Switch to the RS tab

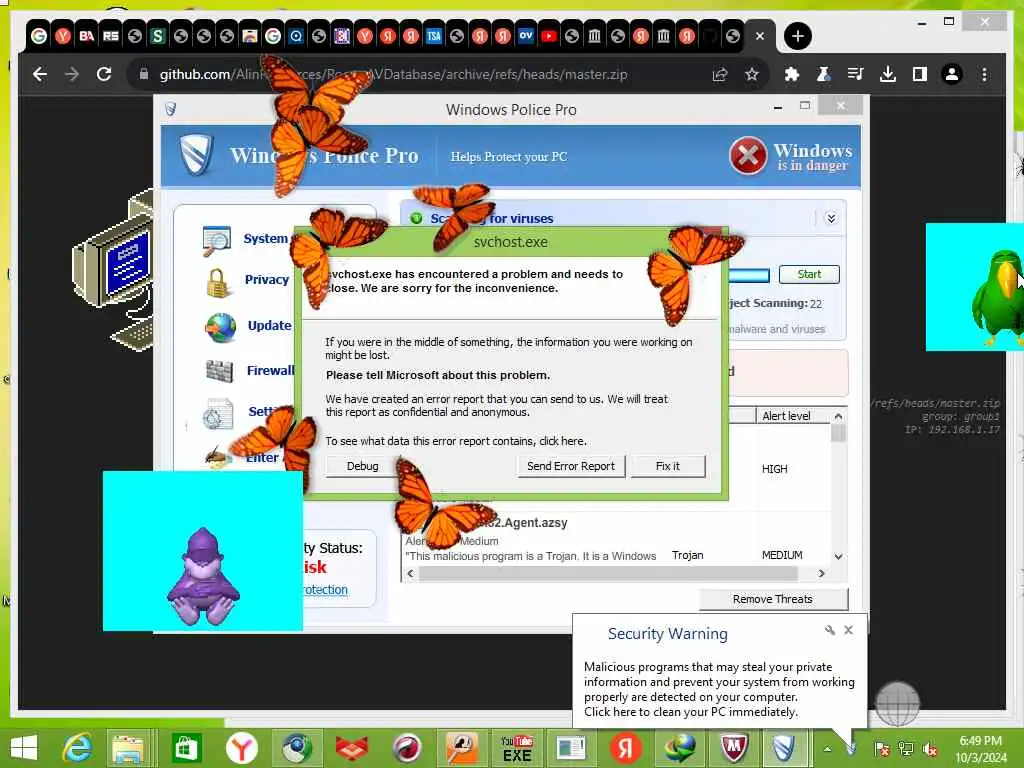(110, 36)
